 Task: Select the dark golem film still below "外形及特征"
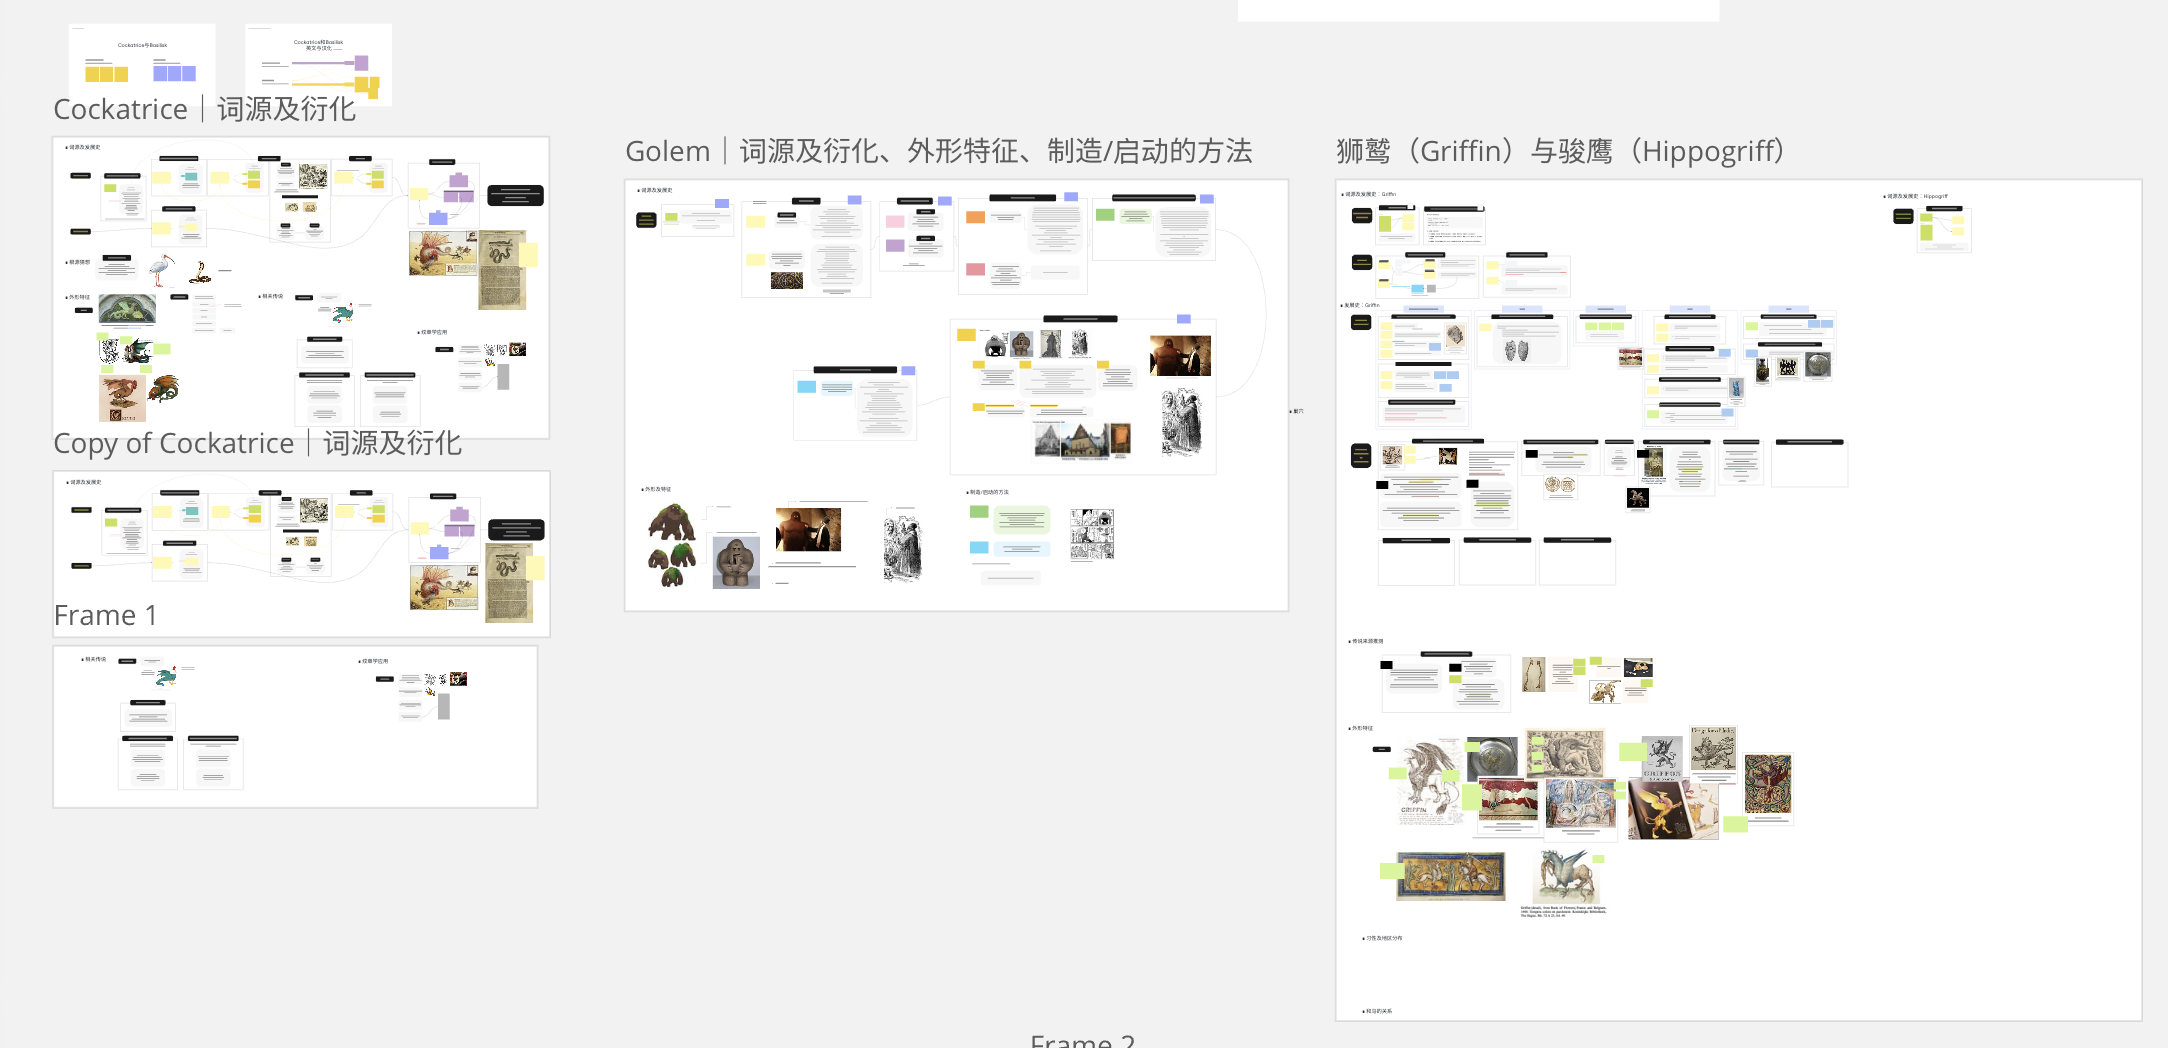coord(808,529)
